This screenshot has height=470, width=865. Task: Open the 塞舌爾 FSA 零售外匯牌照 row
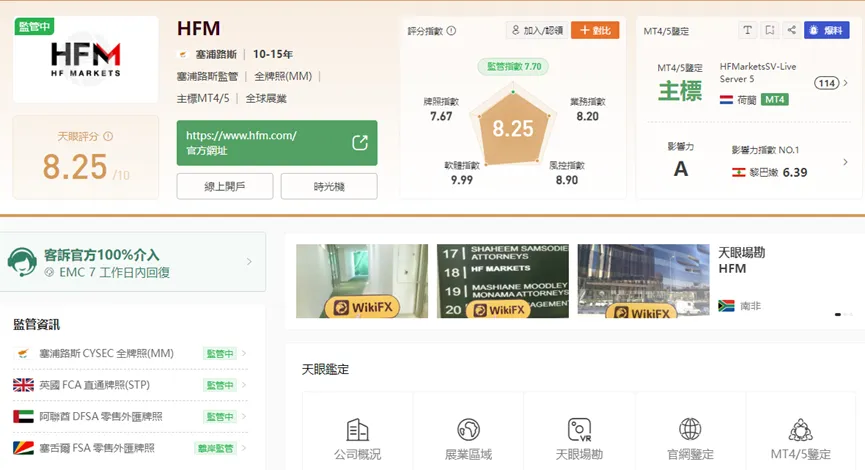tap(130, 448)
